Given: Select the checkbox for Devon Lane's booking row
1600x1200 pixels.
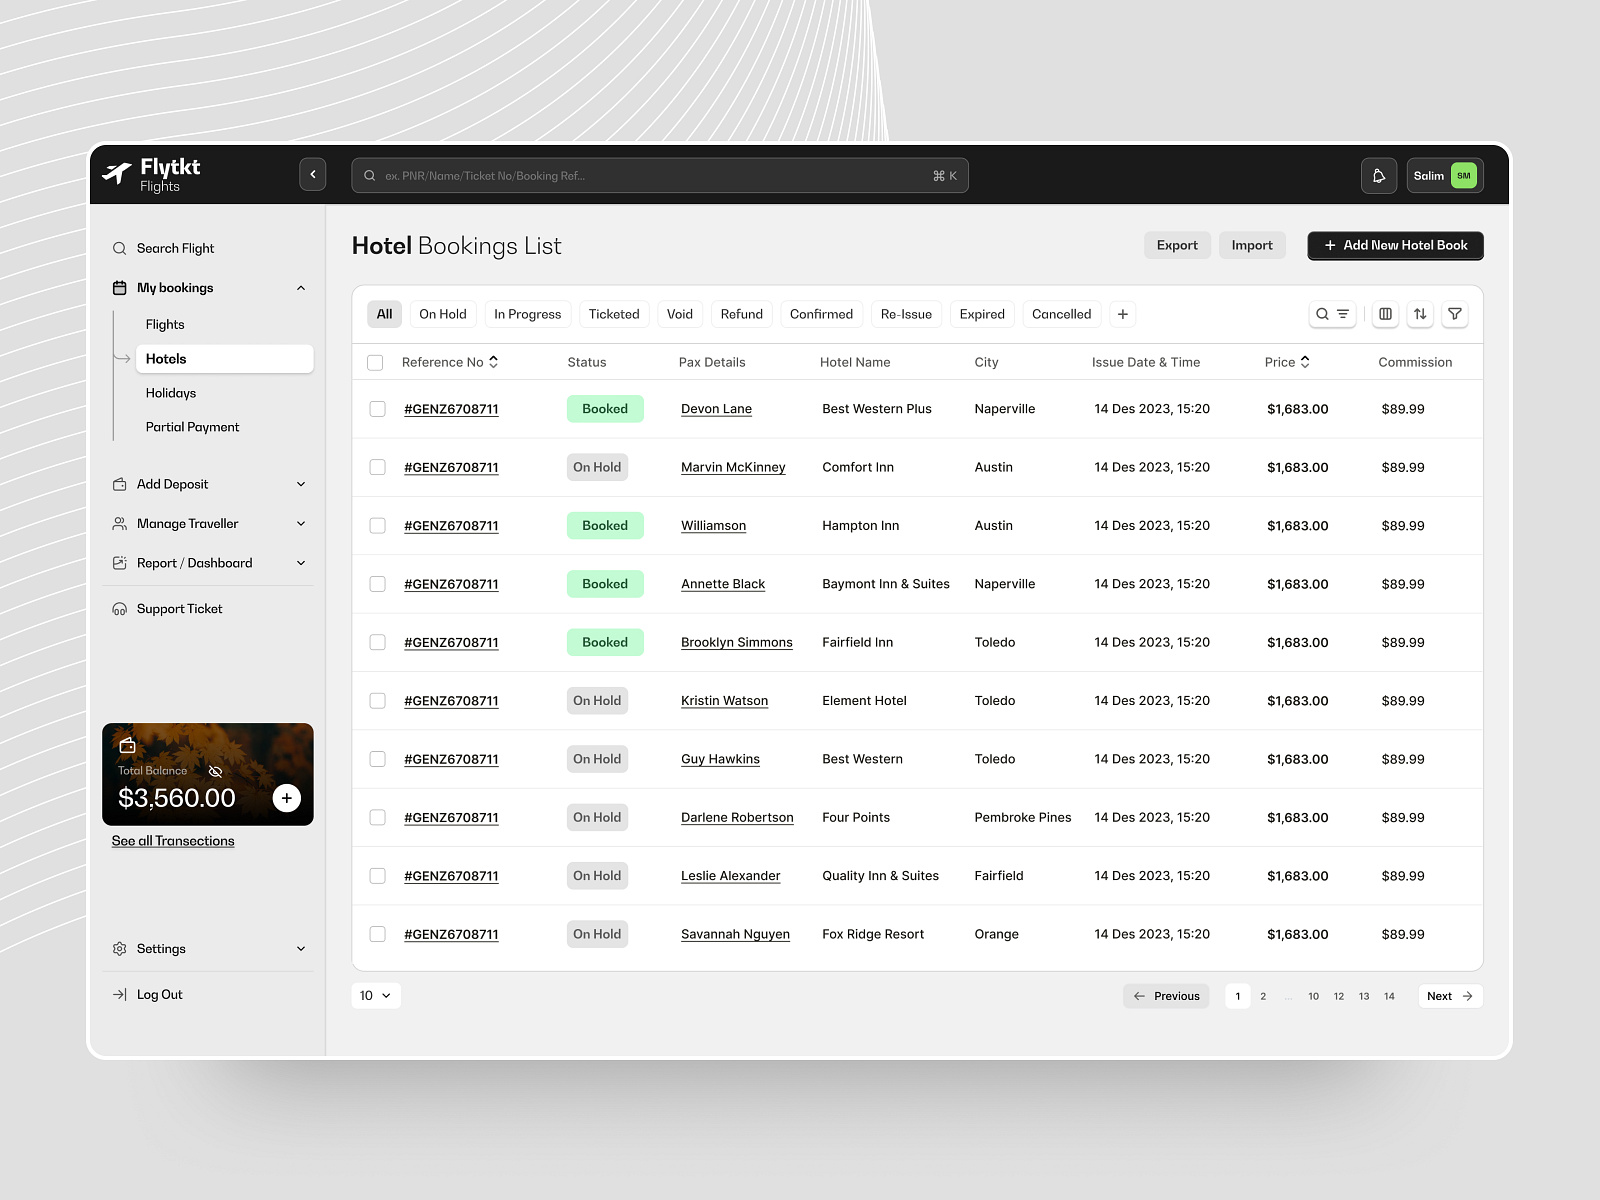Looking at the screenshot, I should (377, 408).
